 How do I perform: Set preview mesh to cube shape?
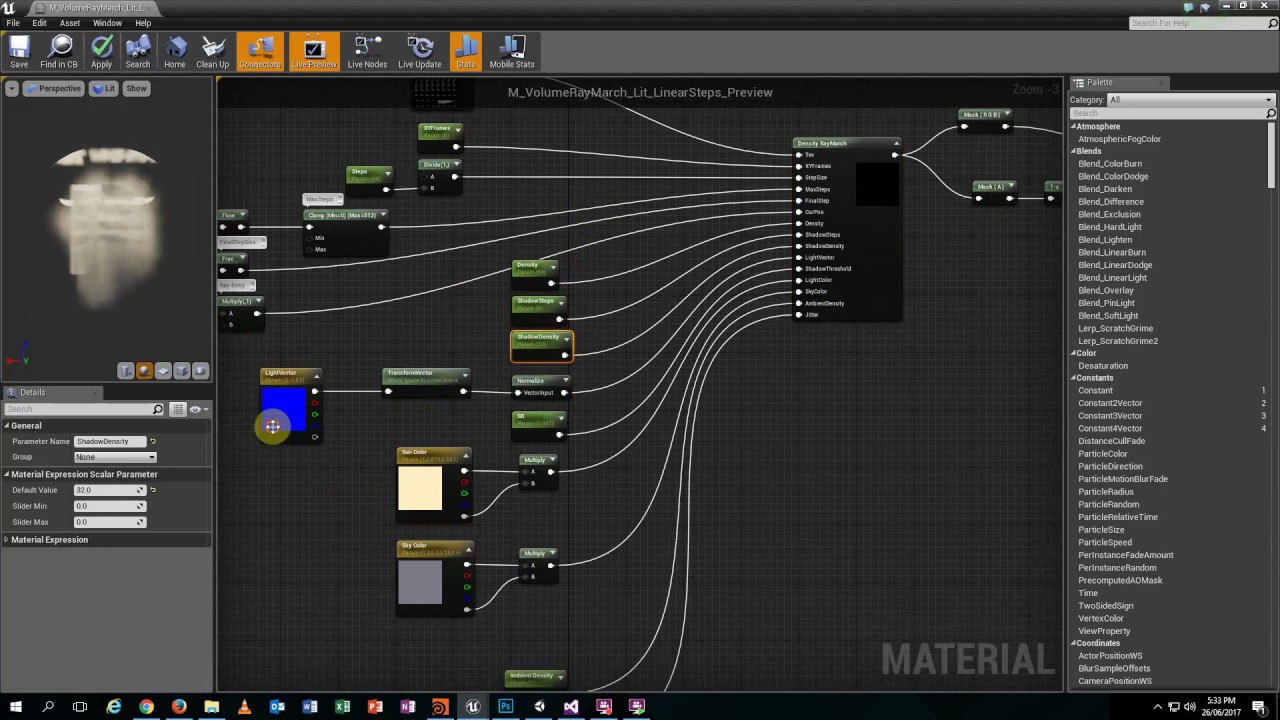pos(182,371)
